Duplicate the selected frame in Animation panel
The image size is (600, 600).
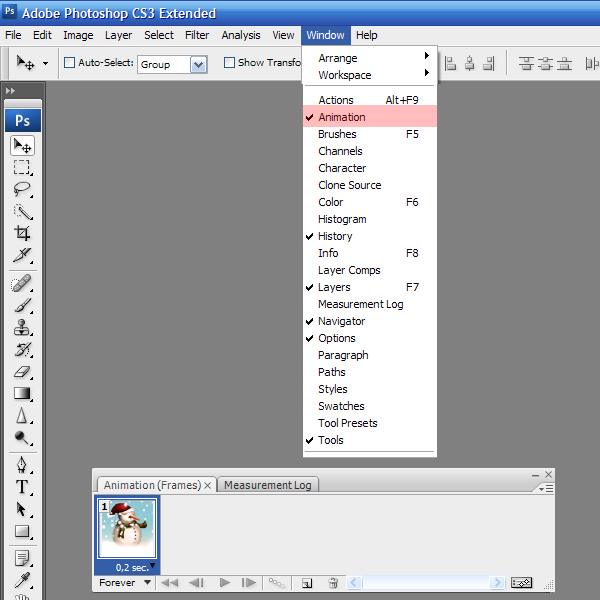pyautogui.click(x=307, y=583)
